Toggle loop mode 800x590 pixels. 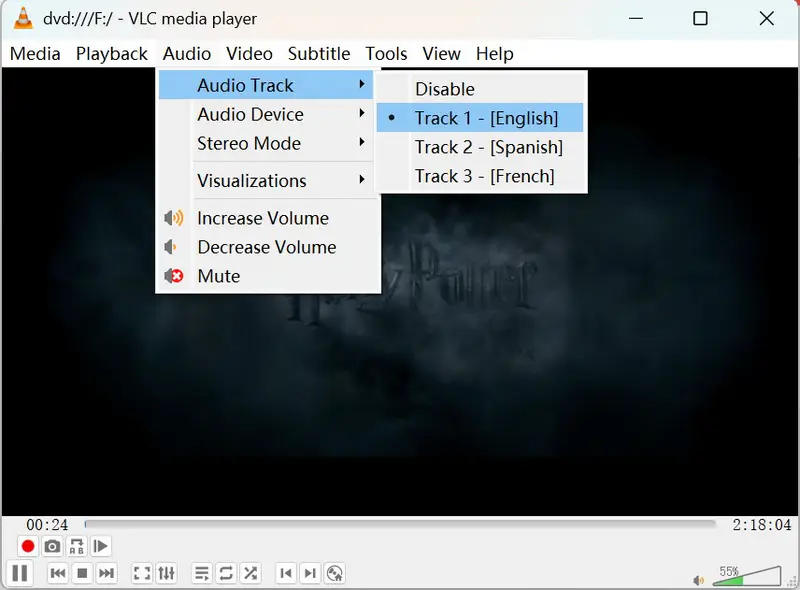tap(226, 573)
